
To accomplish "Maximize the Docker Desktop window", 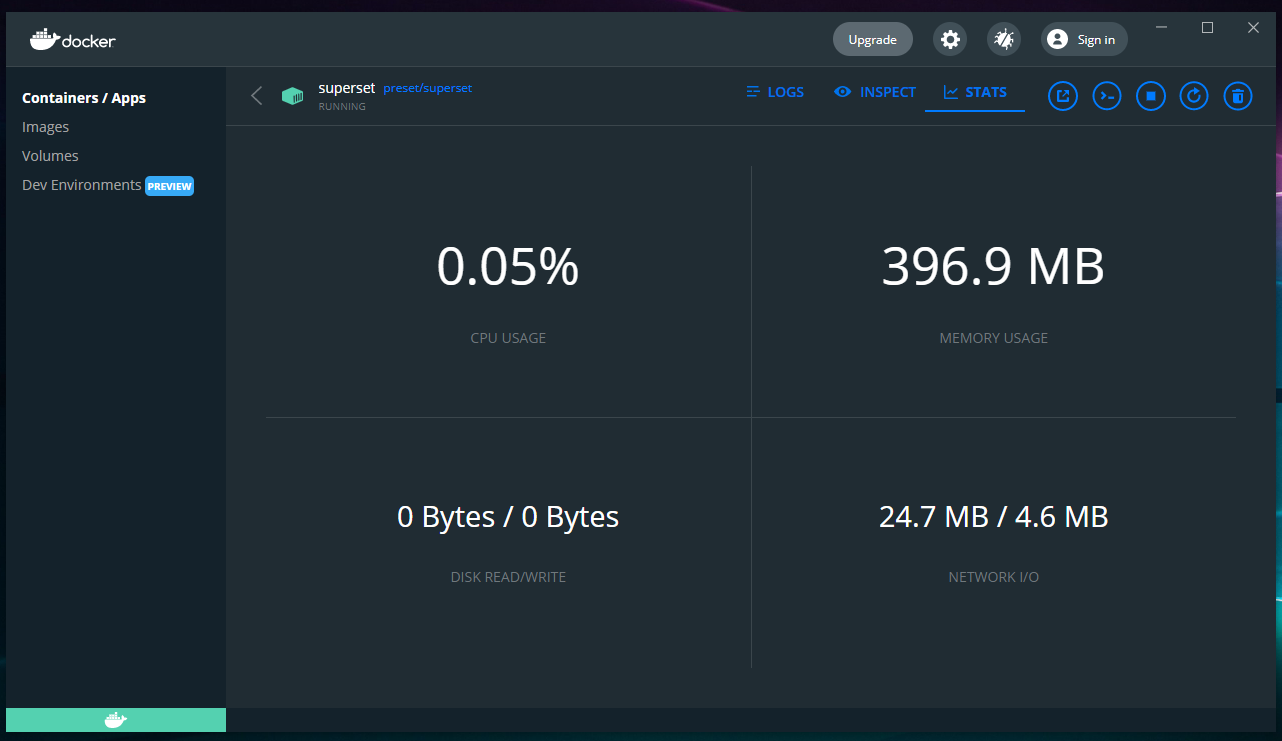I will 1207,28.
